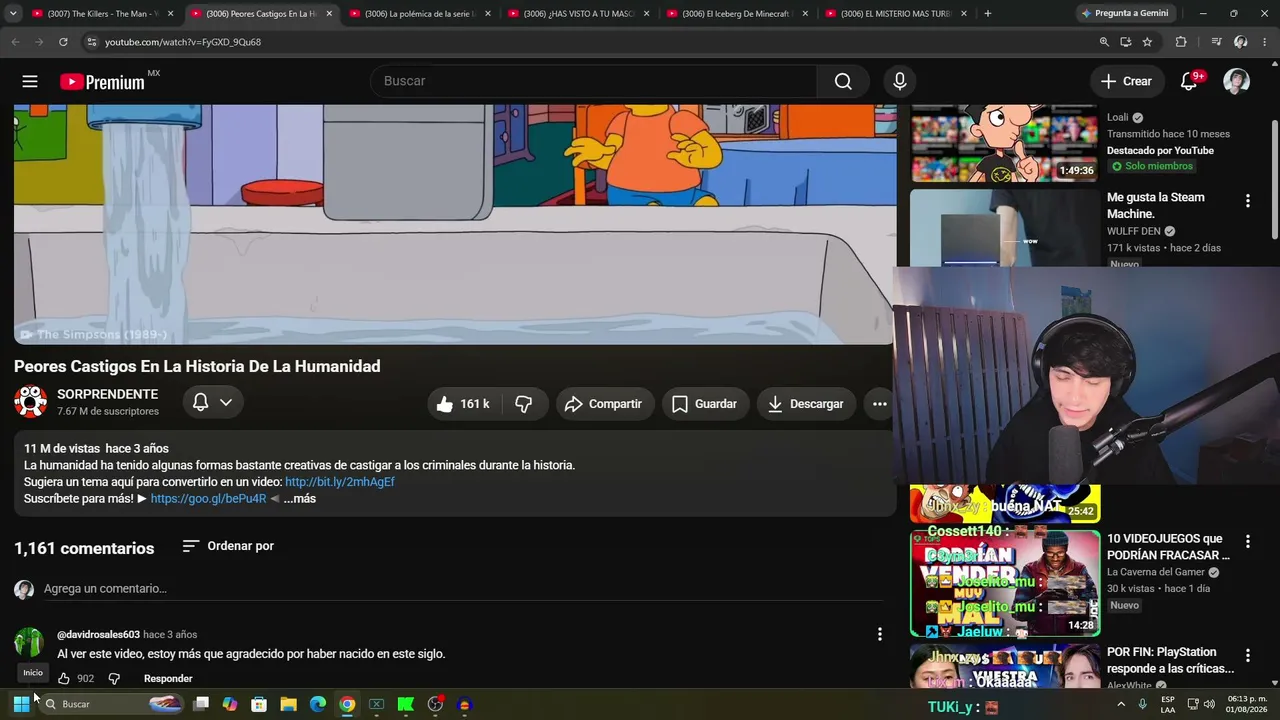Start voice search with the microphone icon
This screenshot has width=1280, height=720.
(900, 81)
